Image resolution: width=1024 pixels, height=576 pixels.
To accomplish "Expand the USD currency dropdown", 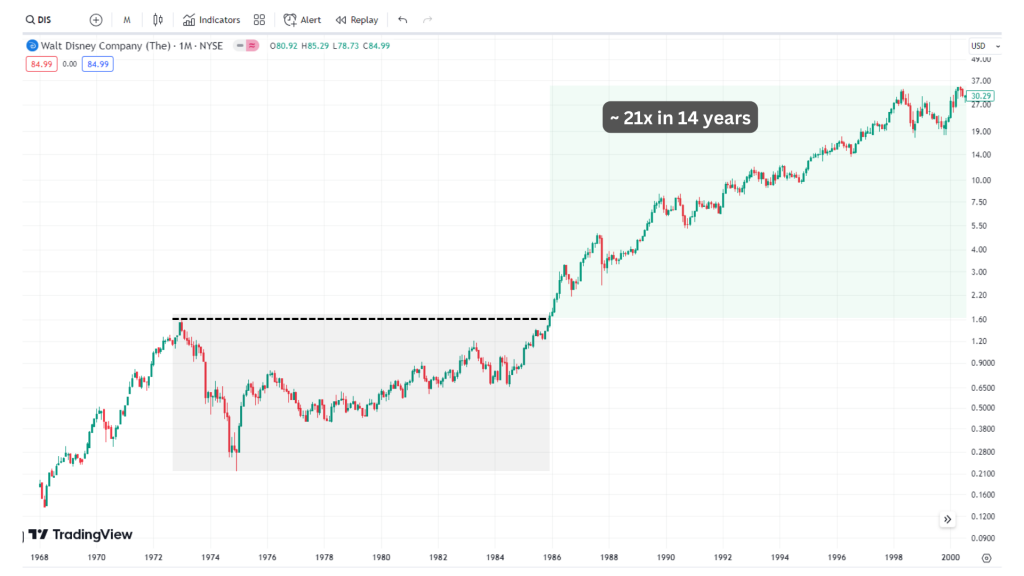I will [985, 46].
